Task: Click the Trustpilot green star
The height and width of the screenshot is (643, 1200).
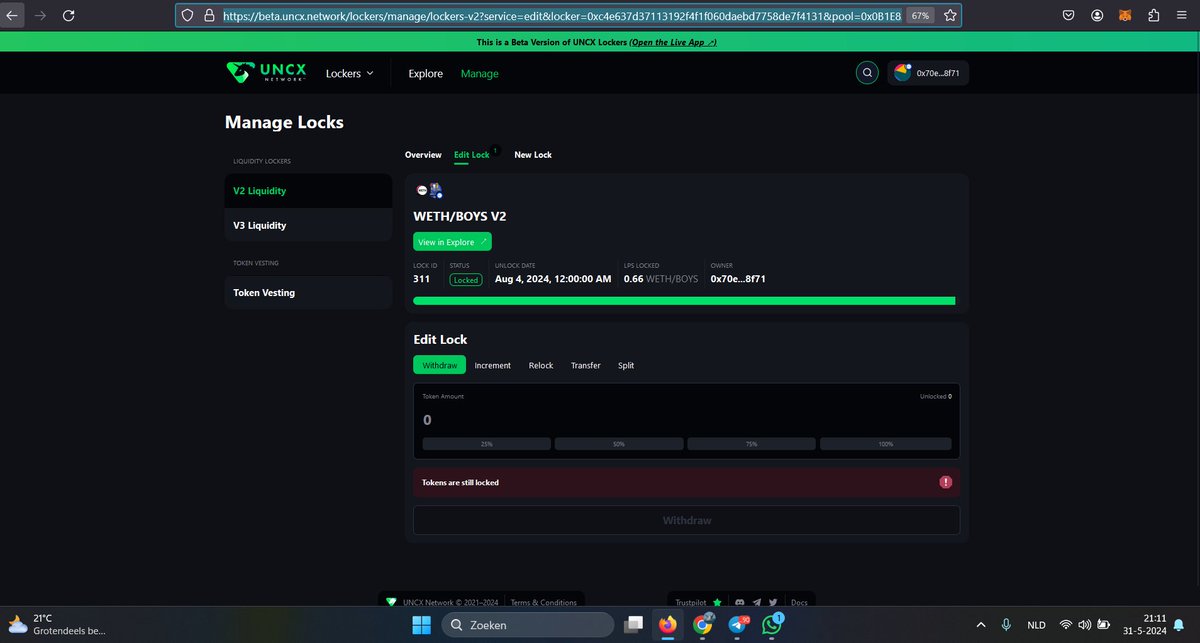Action: pyautogui.click(x=717, y=602)
